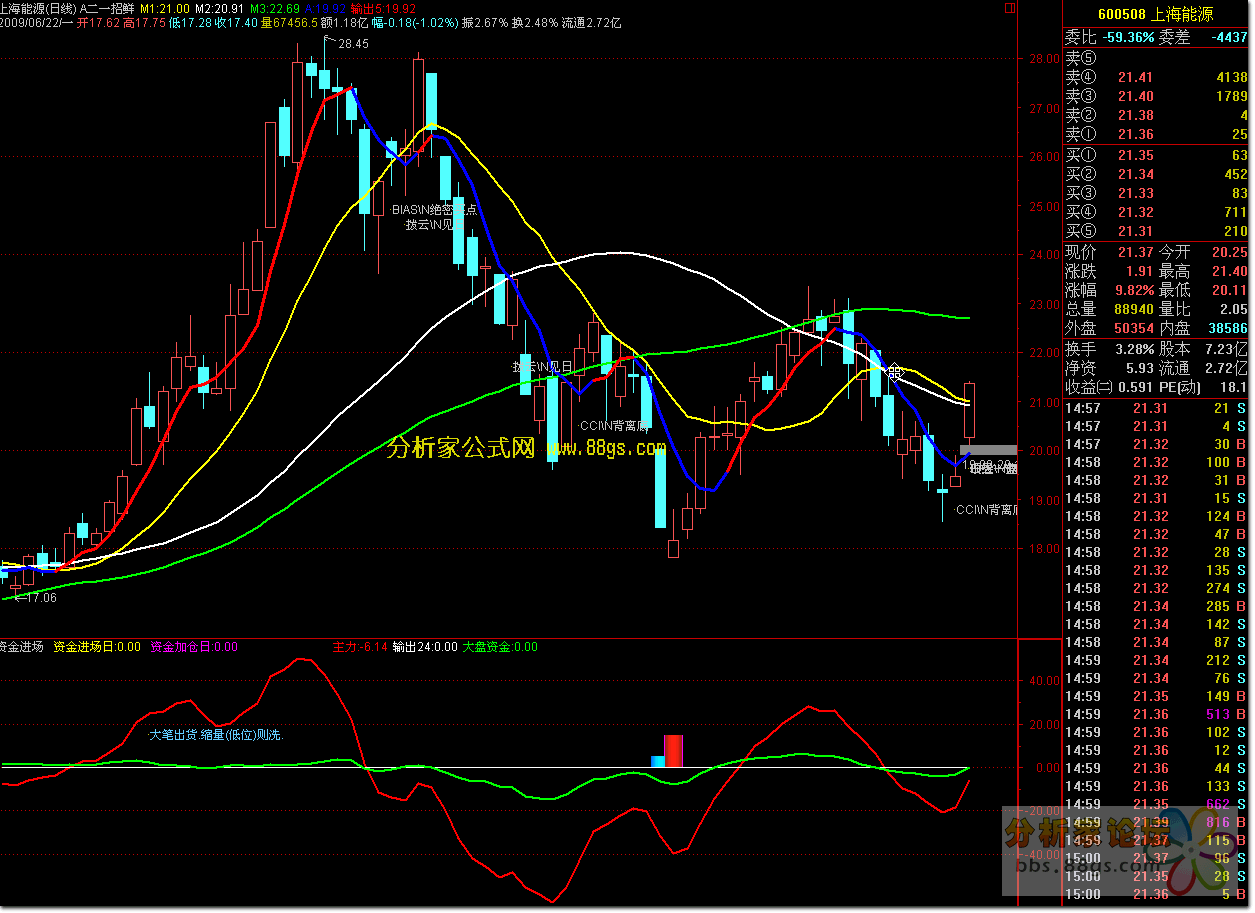This screenshot has width=1255, height=913.
Task: Click the gray current-price tag on chart
Action: click(x=988, y=450)
